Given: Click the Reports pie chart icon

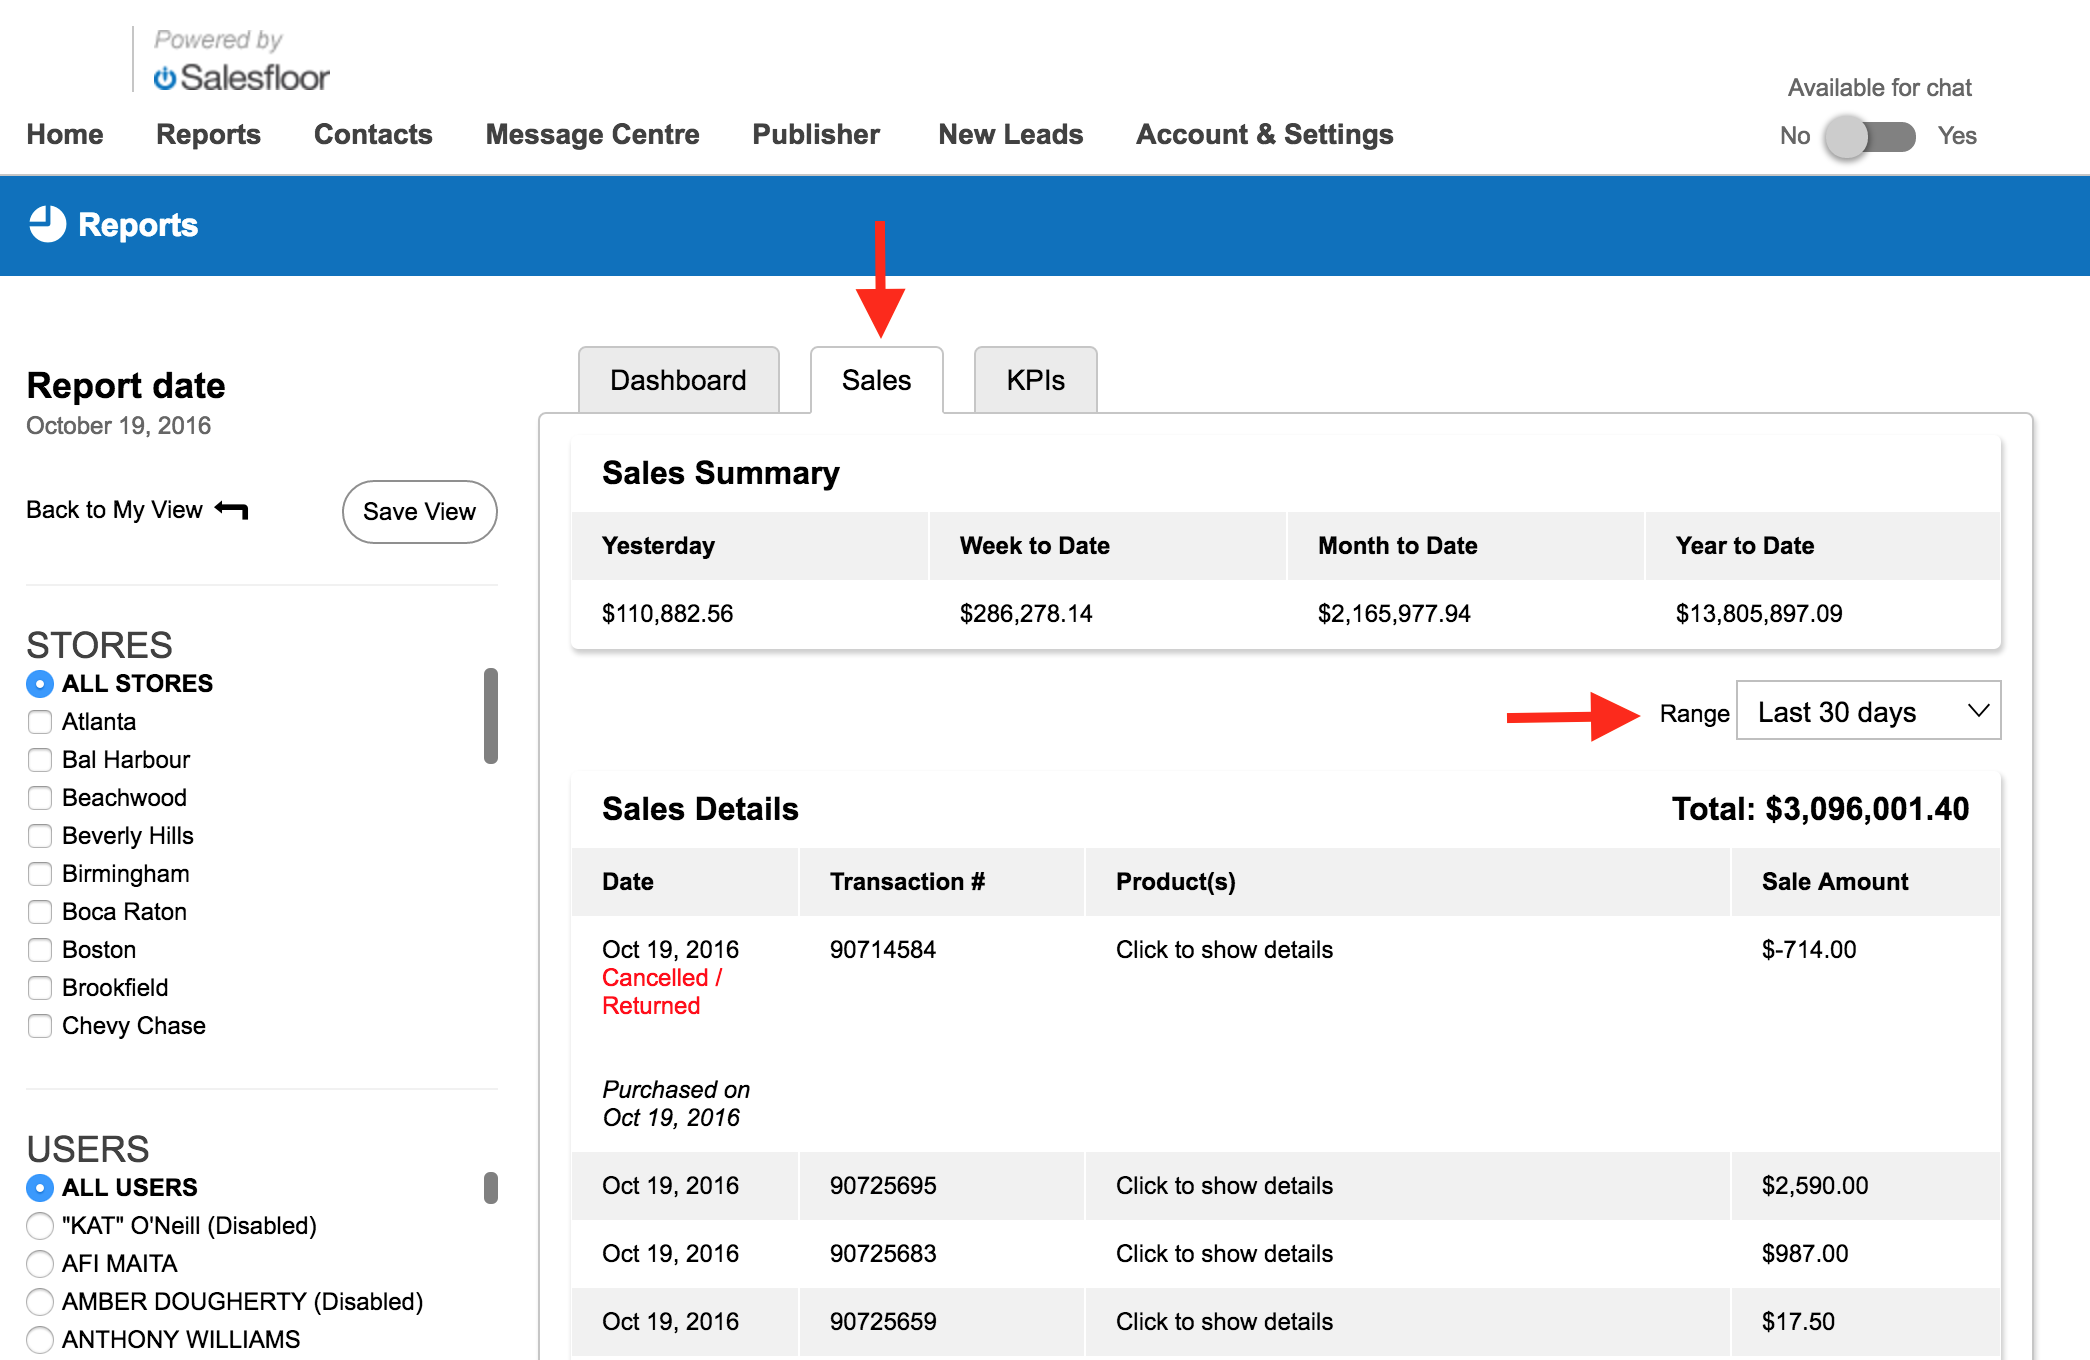Looking at the screenshot, I should pos(47,225).
